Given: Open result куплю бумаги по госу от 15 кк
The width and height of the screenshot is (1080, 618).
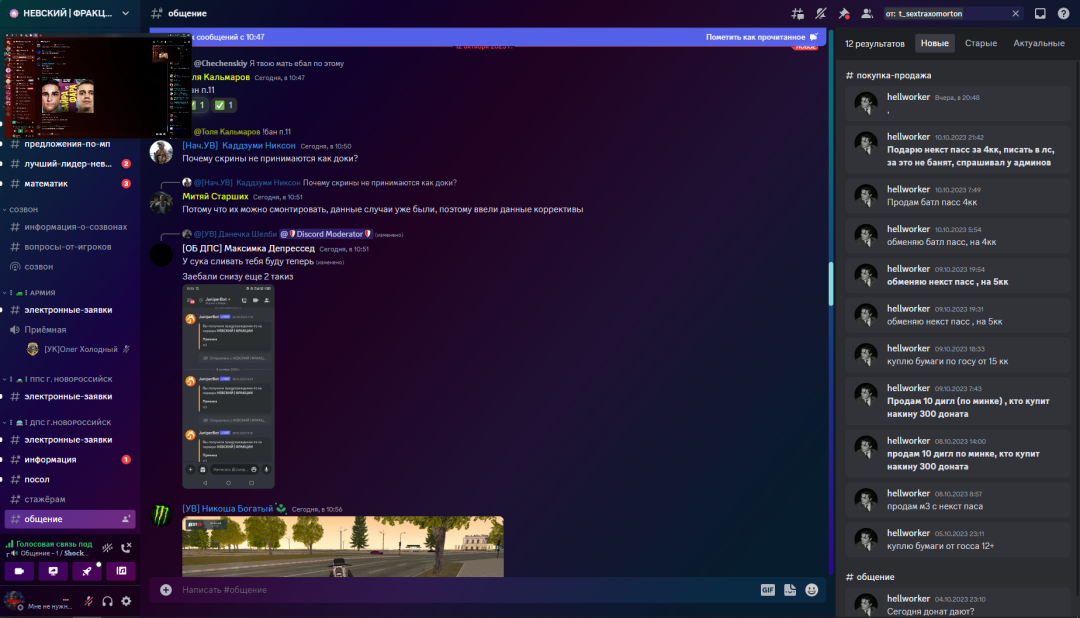Looking at the screenshot, I should [959, 355].
